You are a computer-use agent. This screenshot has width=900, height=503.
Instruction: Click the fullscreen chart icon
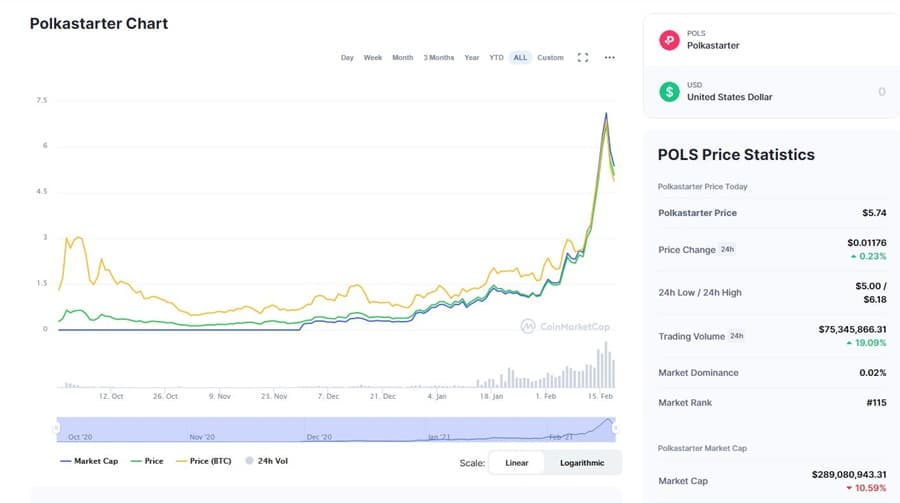click(583, 58)
